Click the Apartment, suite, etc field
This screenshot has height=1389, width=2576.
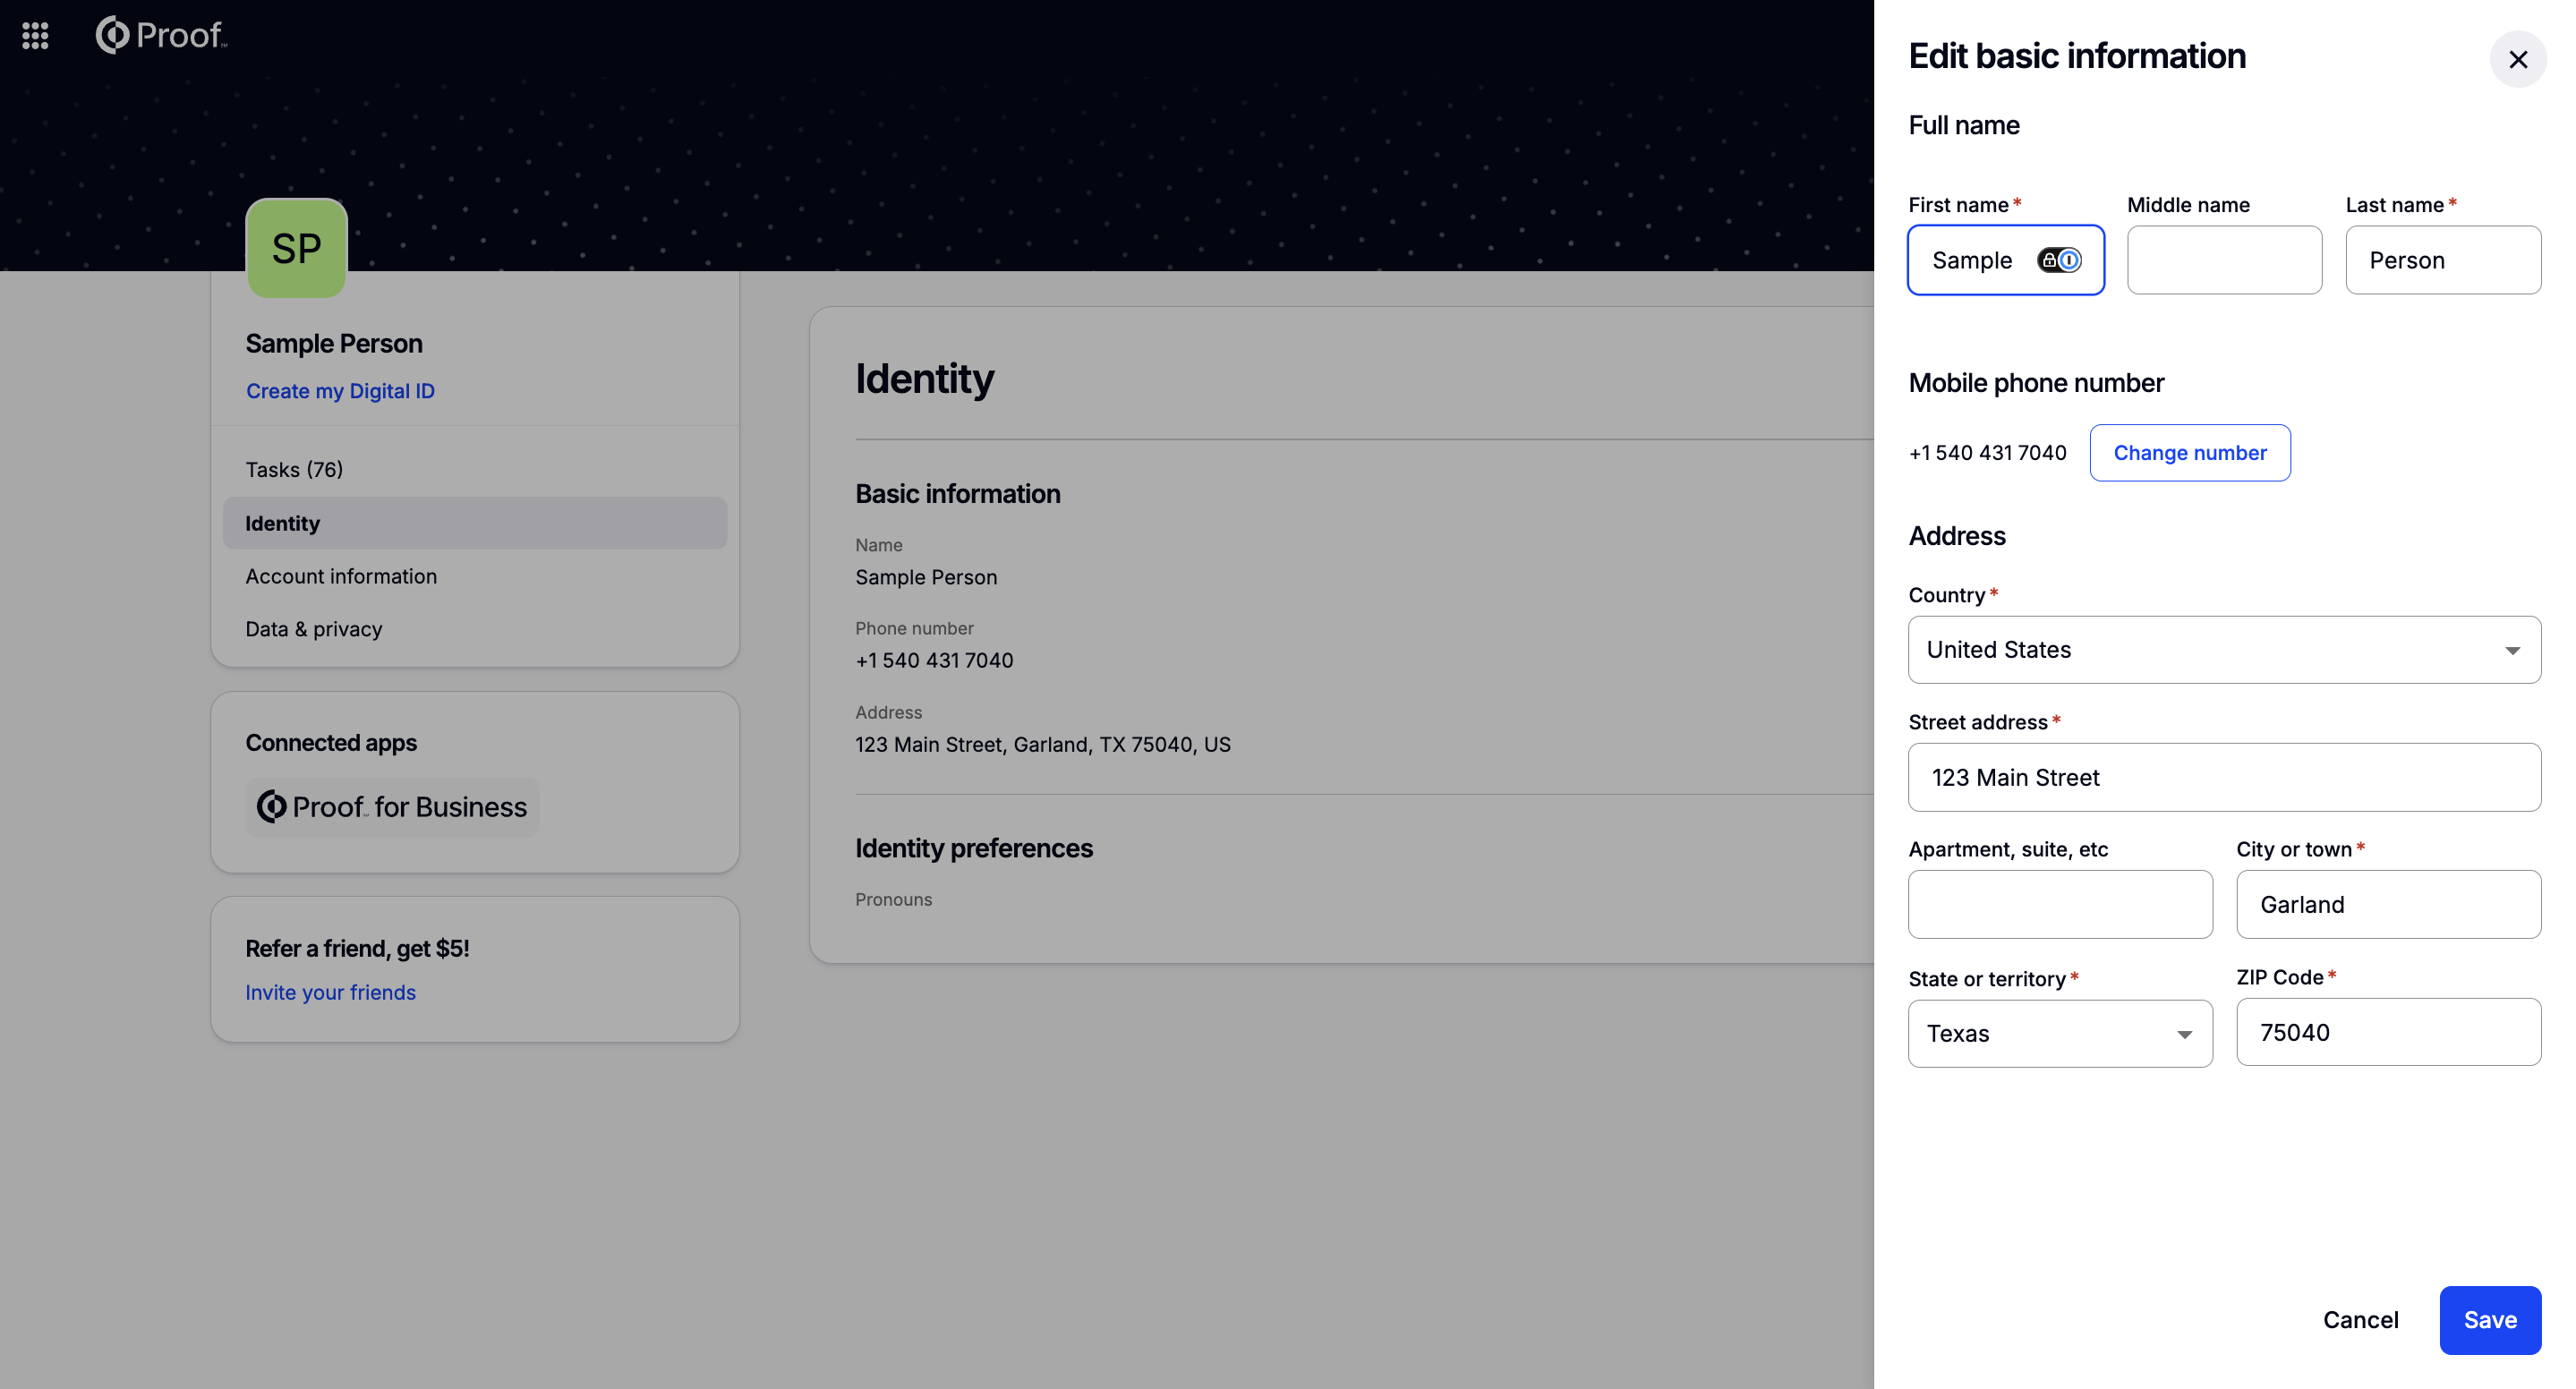2060,904
